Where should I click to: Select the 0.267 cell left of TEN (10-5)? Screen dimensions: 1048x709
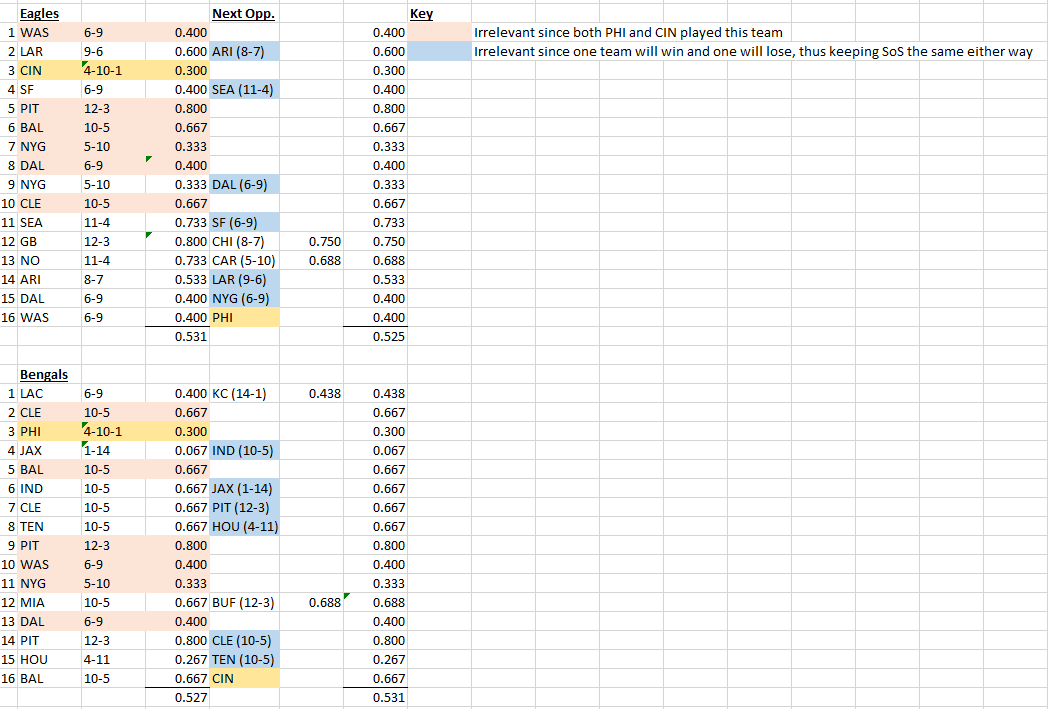(178, 660)
